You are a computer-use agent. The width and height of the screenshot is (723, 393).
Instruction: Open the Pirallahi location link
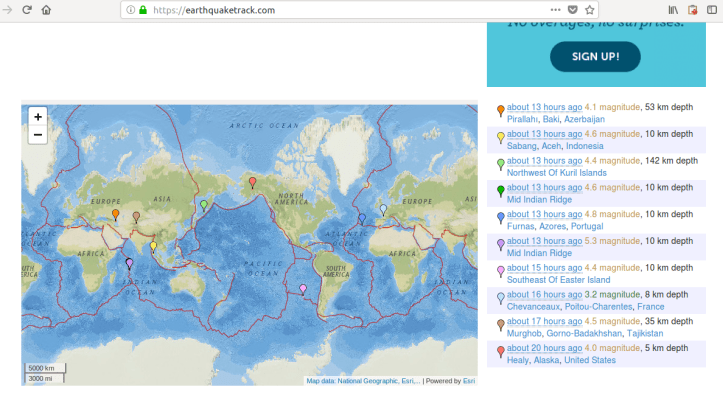tap(522, 119)
